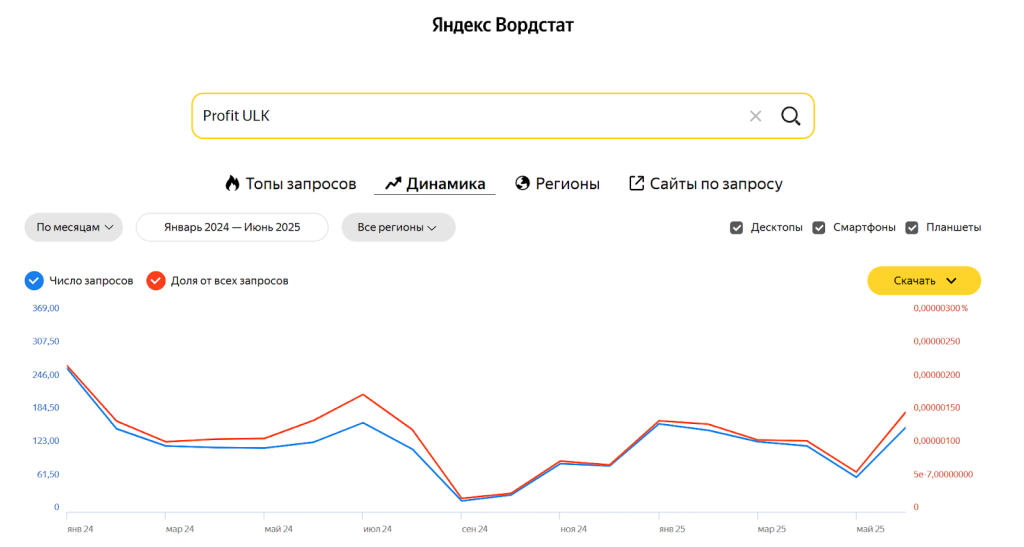Click the external link icon for Сайты по запросу

[636, 184]
